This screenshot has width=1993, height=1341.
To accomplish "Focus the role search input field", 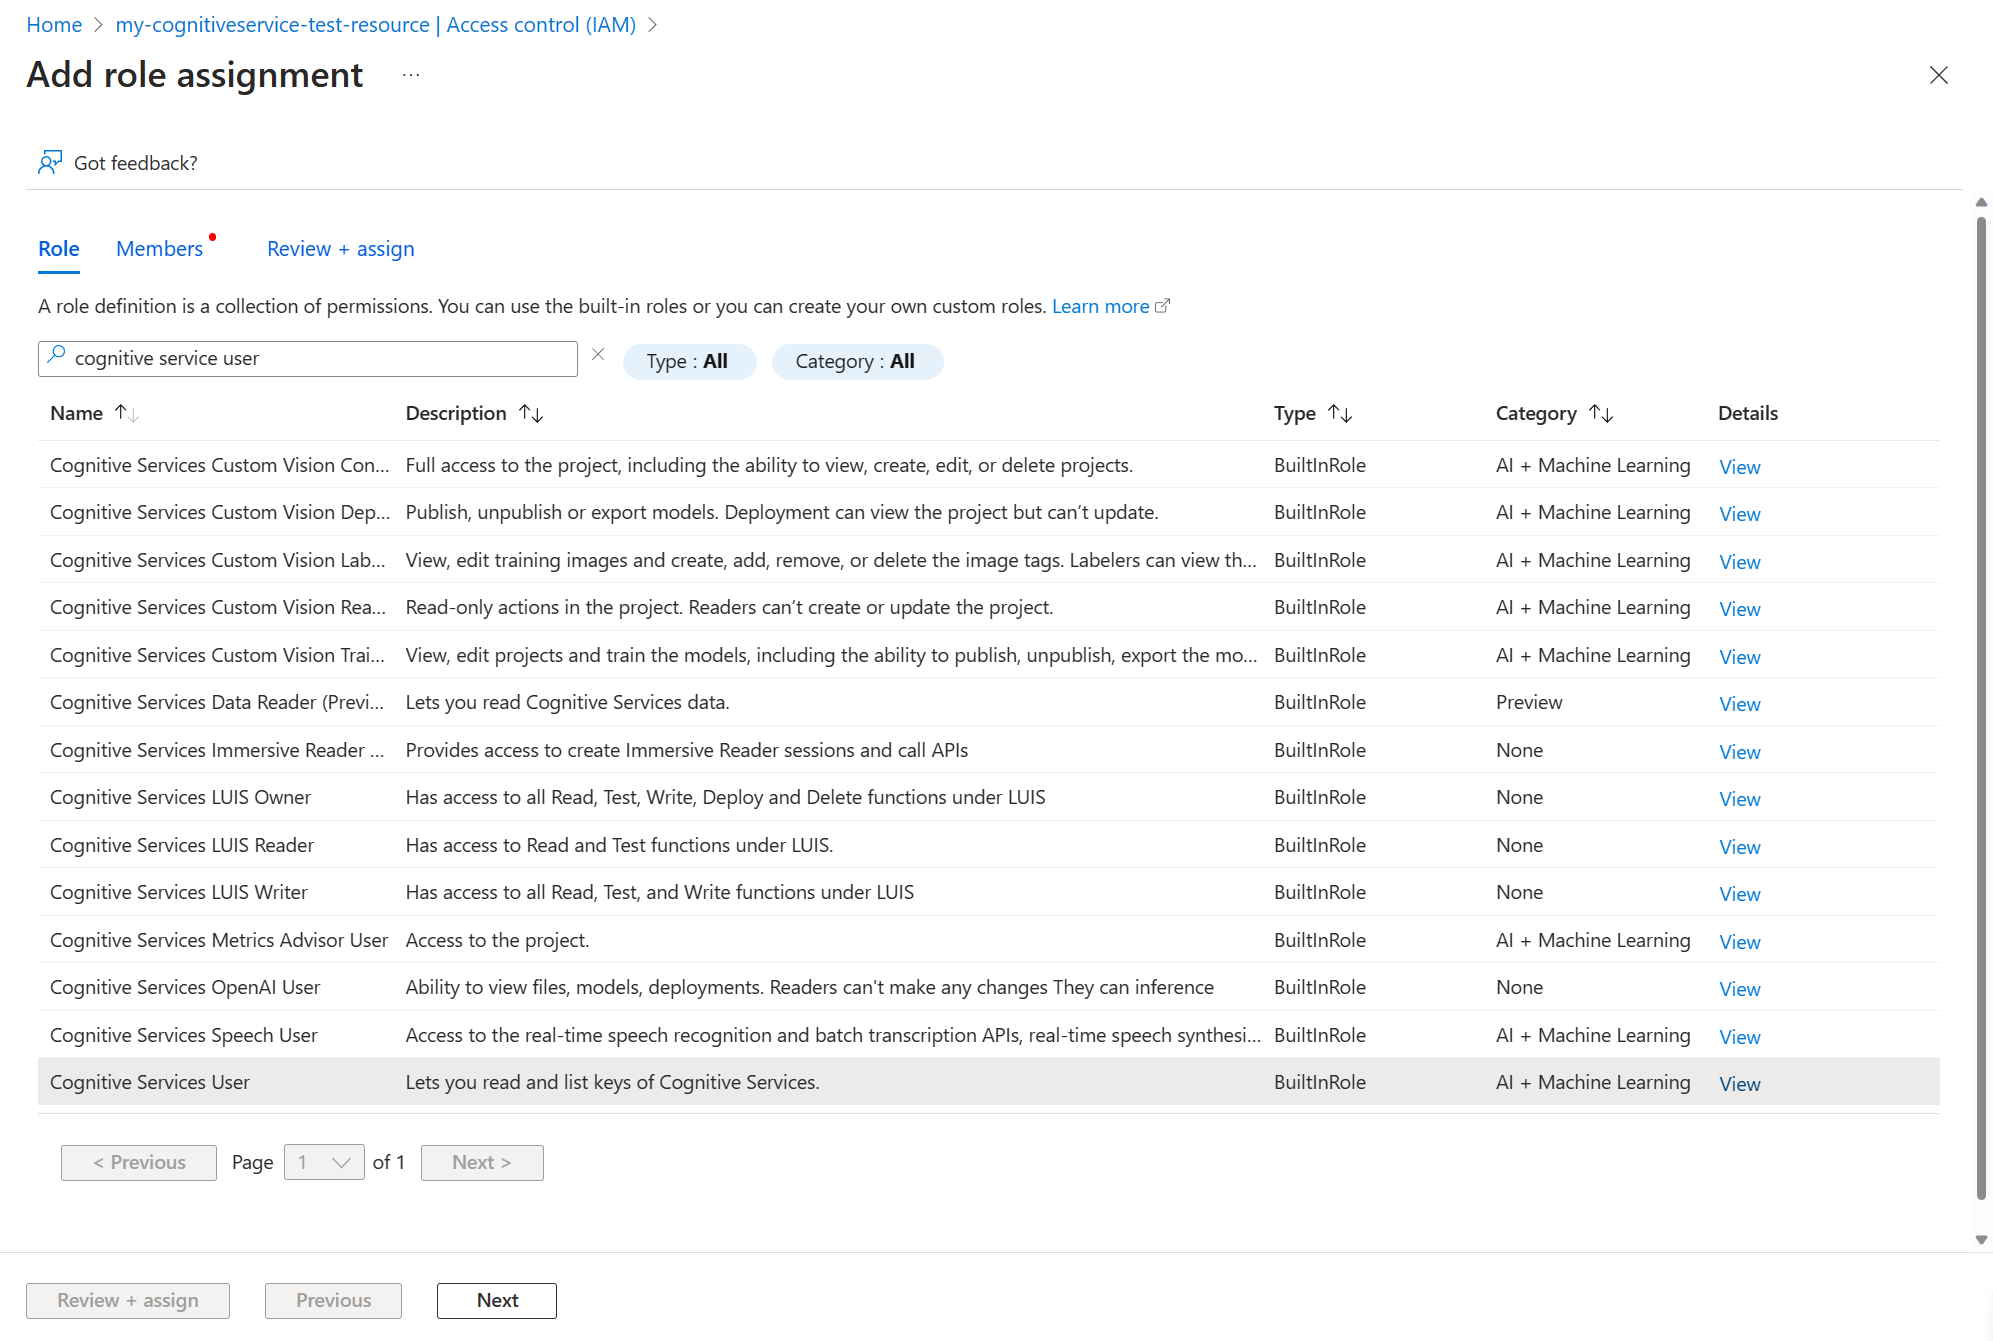I will (308, 359).
